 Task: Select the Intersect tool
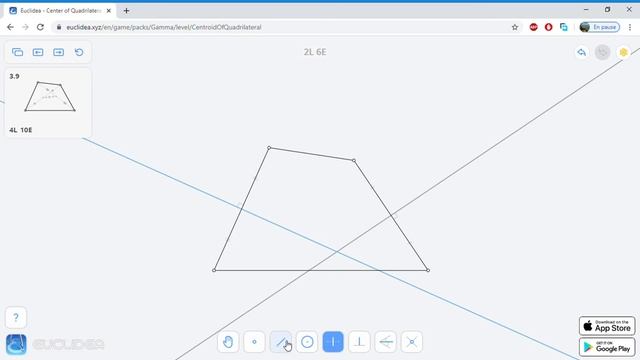412,342
